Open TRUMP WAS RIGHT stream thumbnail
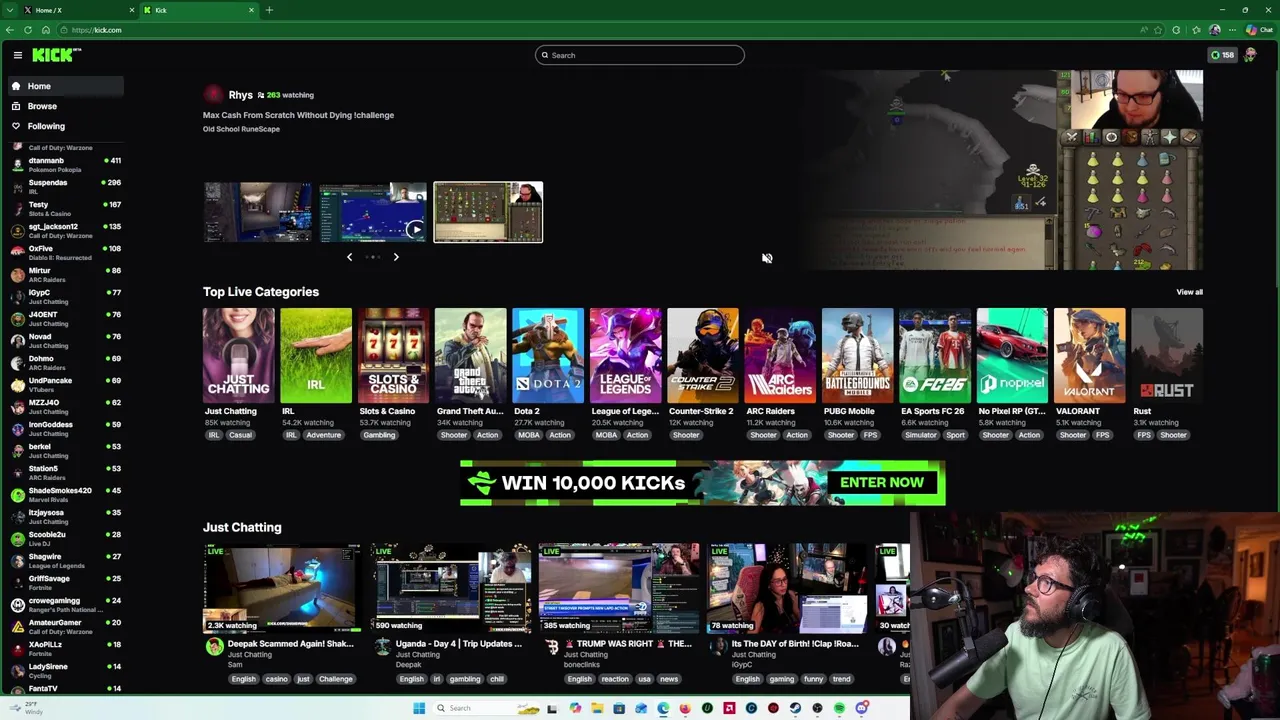Viewport: 1280px width, 720px height. pos(619,589)
